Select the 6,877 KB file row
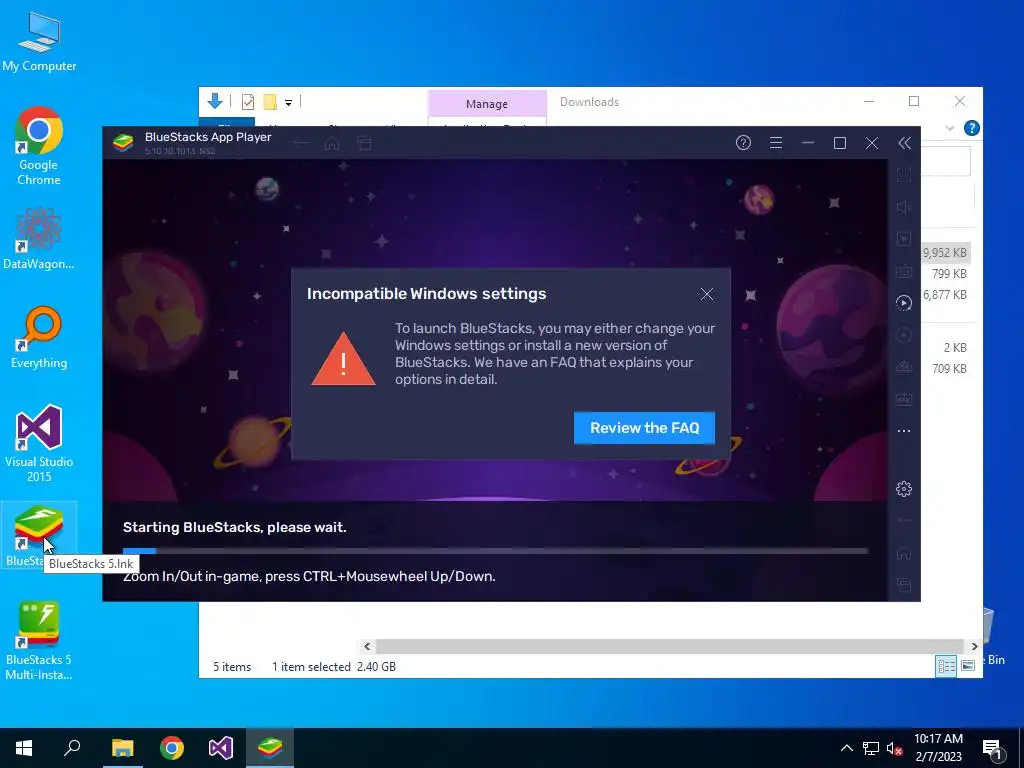Screen dimensions: 1024x768 point(945,295)
